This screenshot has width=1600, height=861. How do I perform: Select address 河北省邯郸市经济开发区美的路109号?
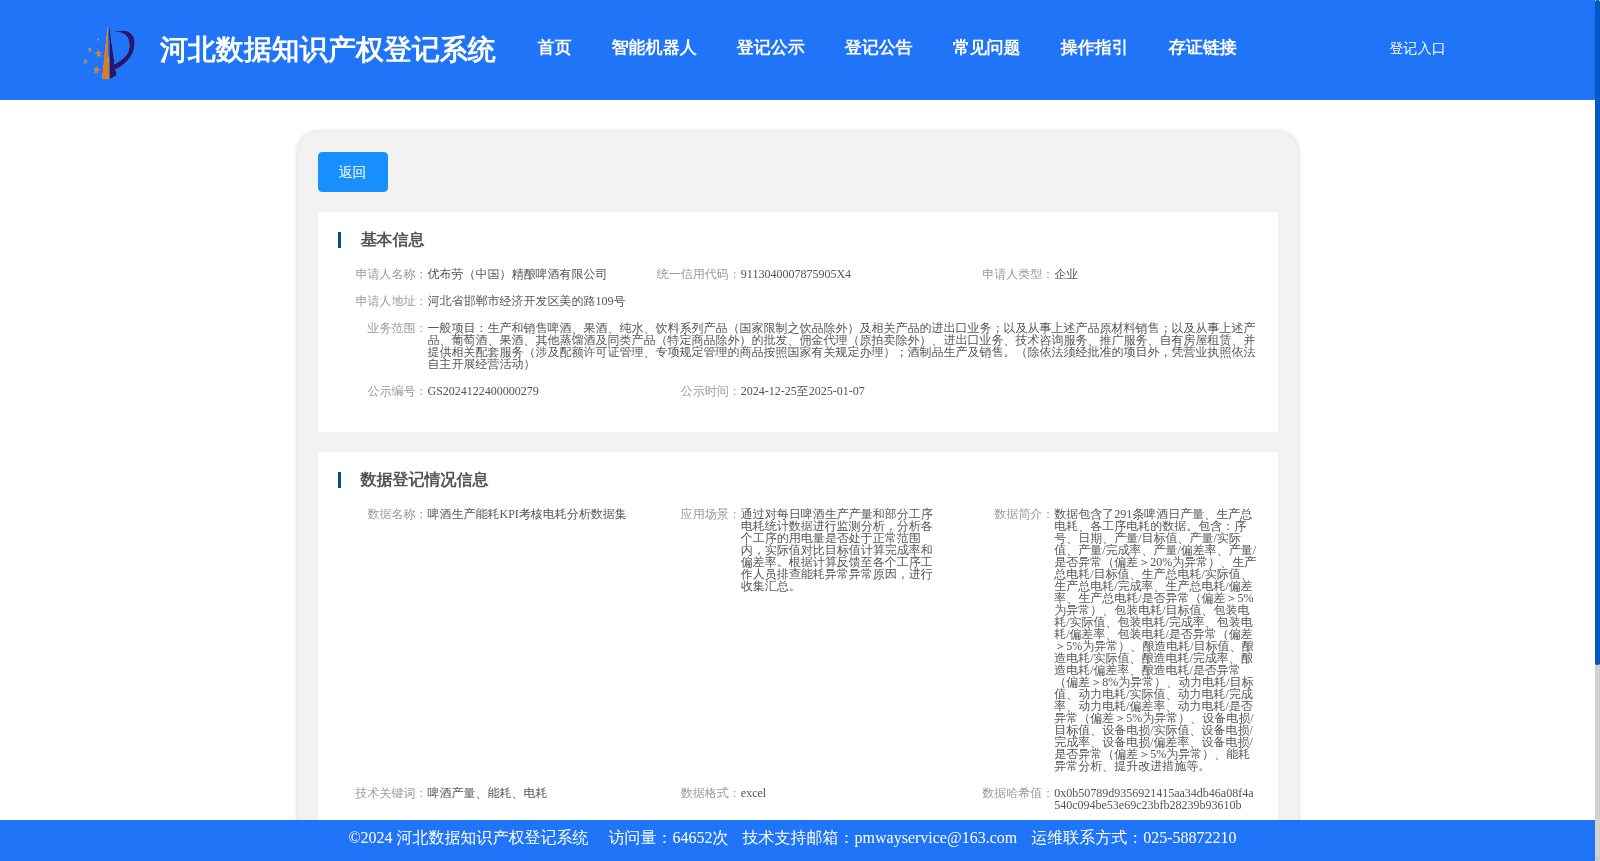pyautogui.click(x=526, y=301)
